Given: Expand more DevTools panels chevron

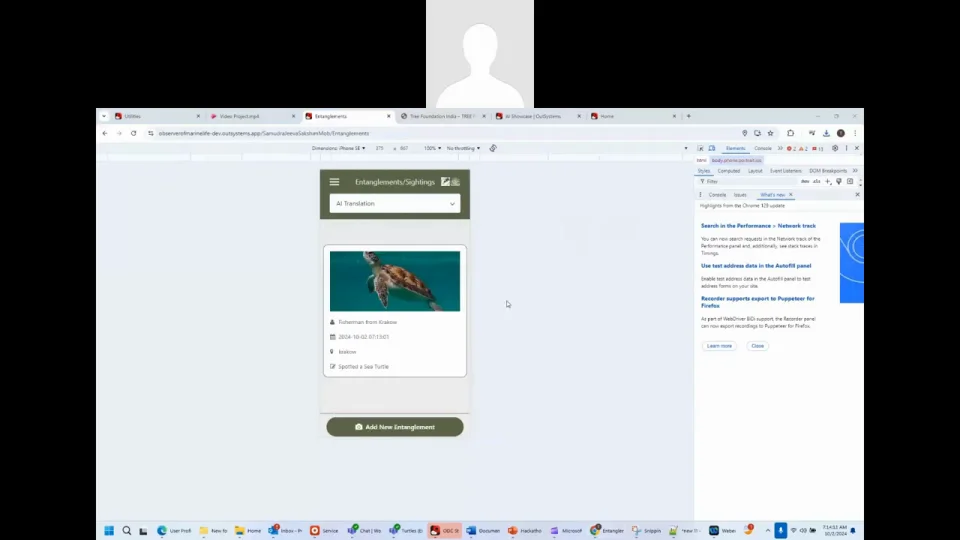Looking at the screenshot, I should point(780,148).
